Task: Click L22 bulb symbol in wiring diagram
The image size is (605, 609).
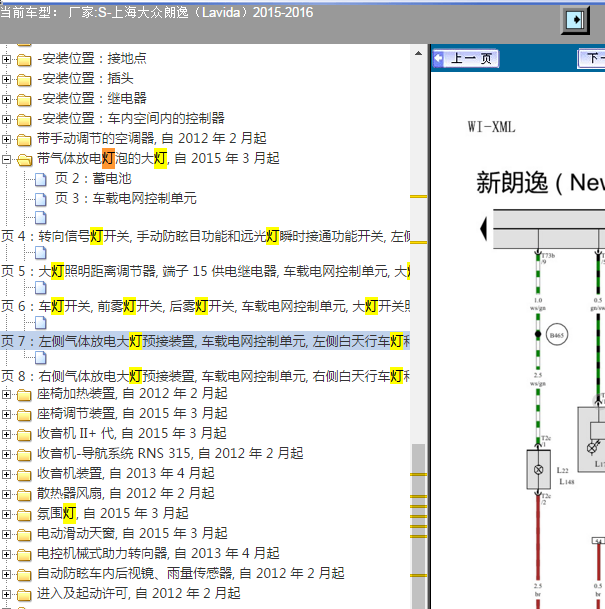Action: point(538,470)
